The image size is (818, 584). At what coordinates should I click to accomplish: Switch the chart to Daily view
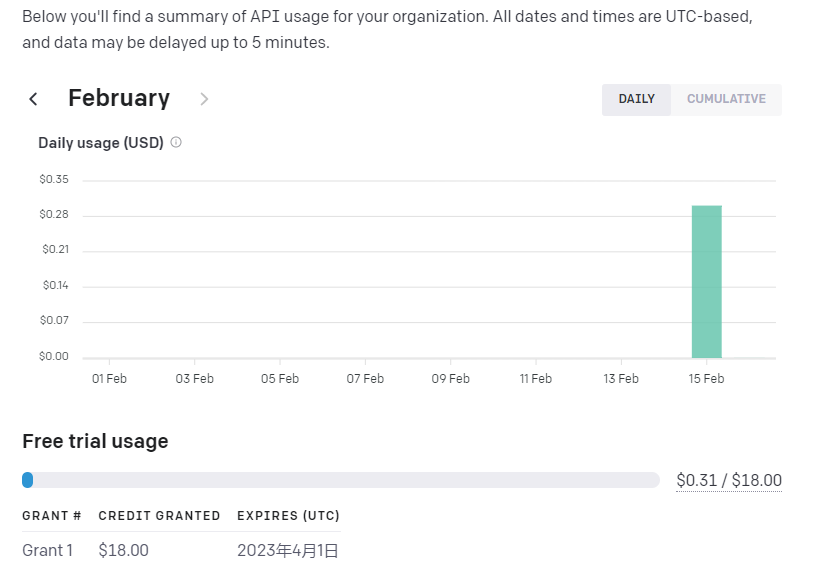(x=636, y=99)
